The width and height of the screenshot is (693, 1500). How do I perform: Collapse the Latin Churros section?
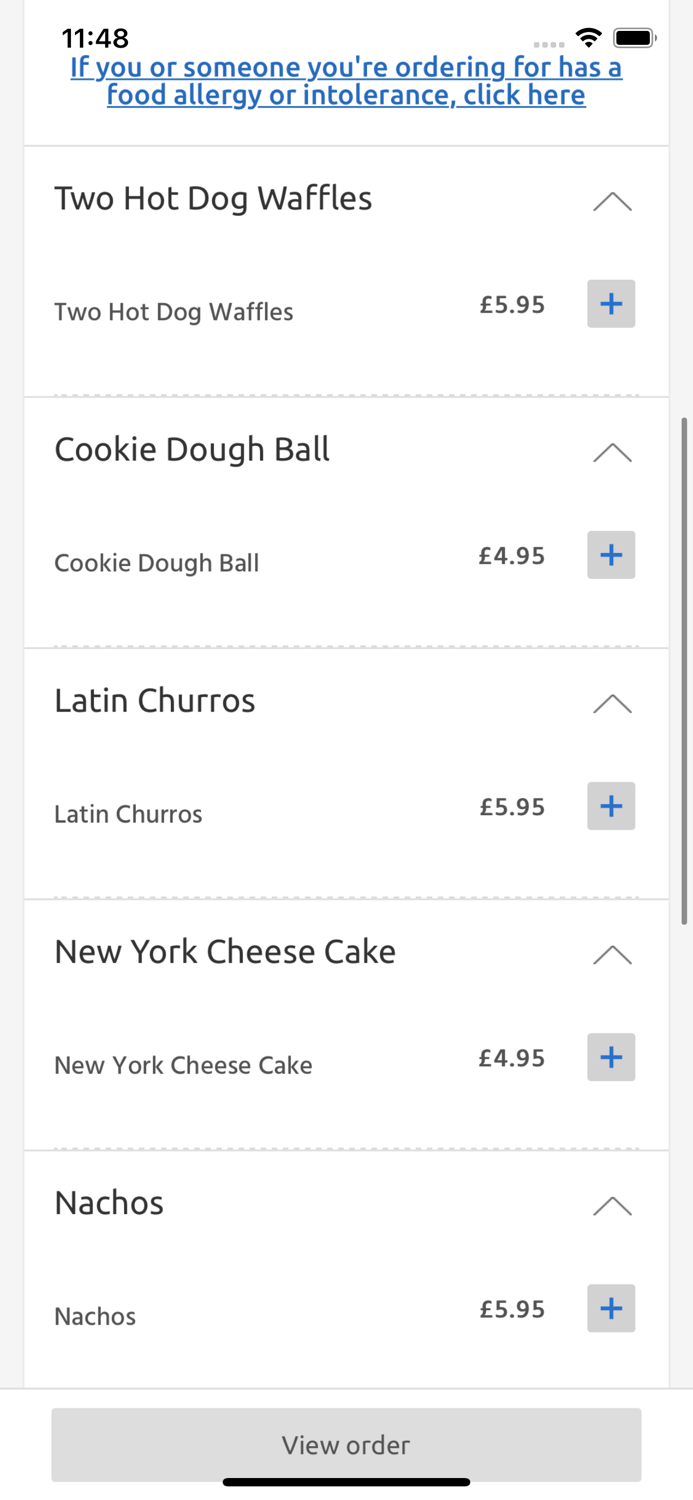[611, 703]
